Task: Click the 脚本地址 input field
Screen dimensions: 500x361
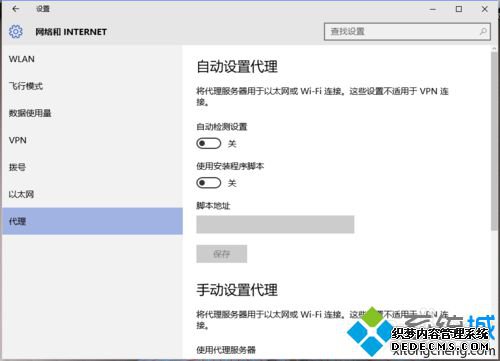Action: click(275, 224)
